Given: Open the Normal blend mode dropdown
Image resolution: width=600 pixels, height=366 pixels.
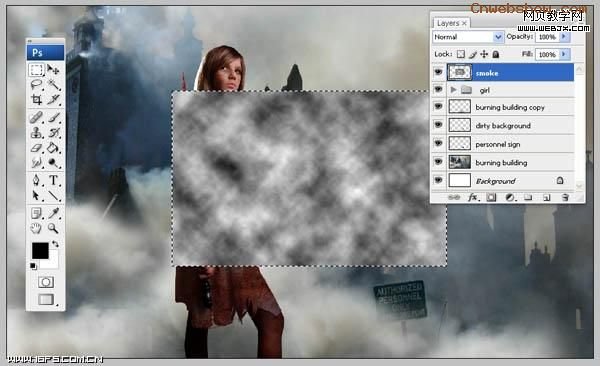Looking at the screenshot, I should pyautogui.click(x=468, y=37).
